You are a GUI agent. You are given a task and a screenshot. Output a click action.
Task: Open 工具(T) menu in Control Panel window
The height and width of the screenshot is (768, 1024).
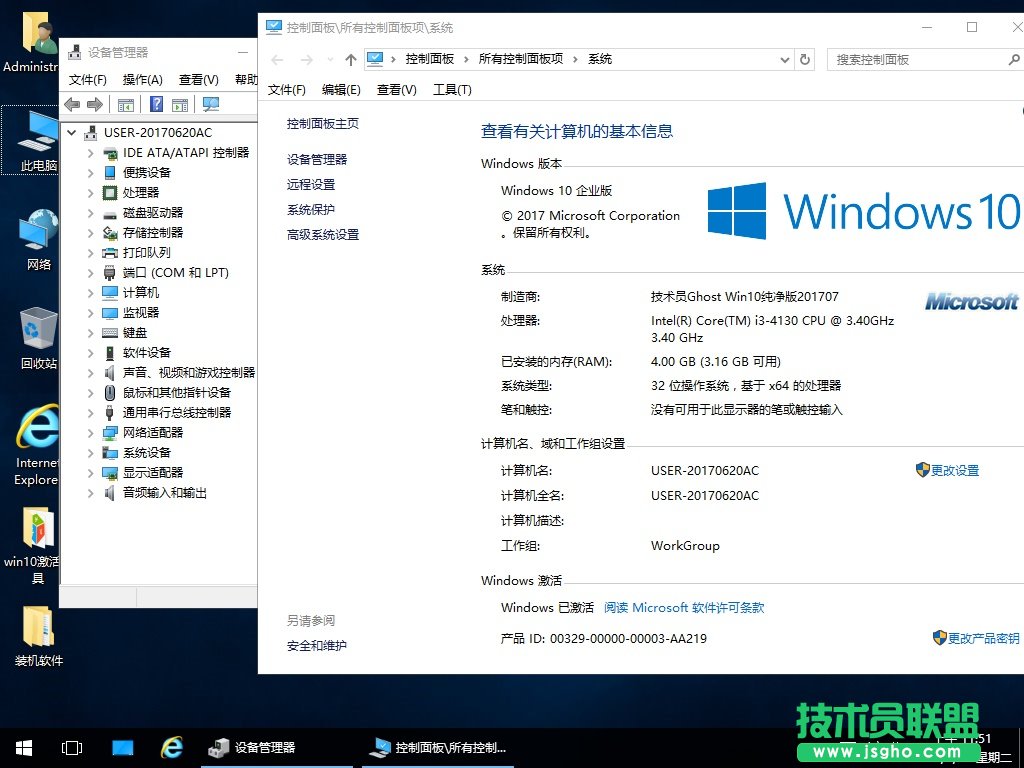pyautogui.click(x=452, y=89)
